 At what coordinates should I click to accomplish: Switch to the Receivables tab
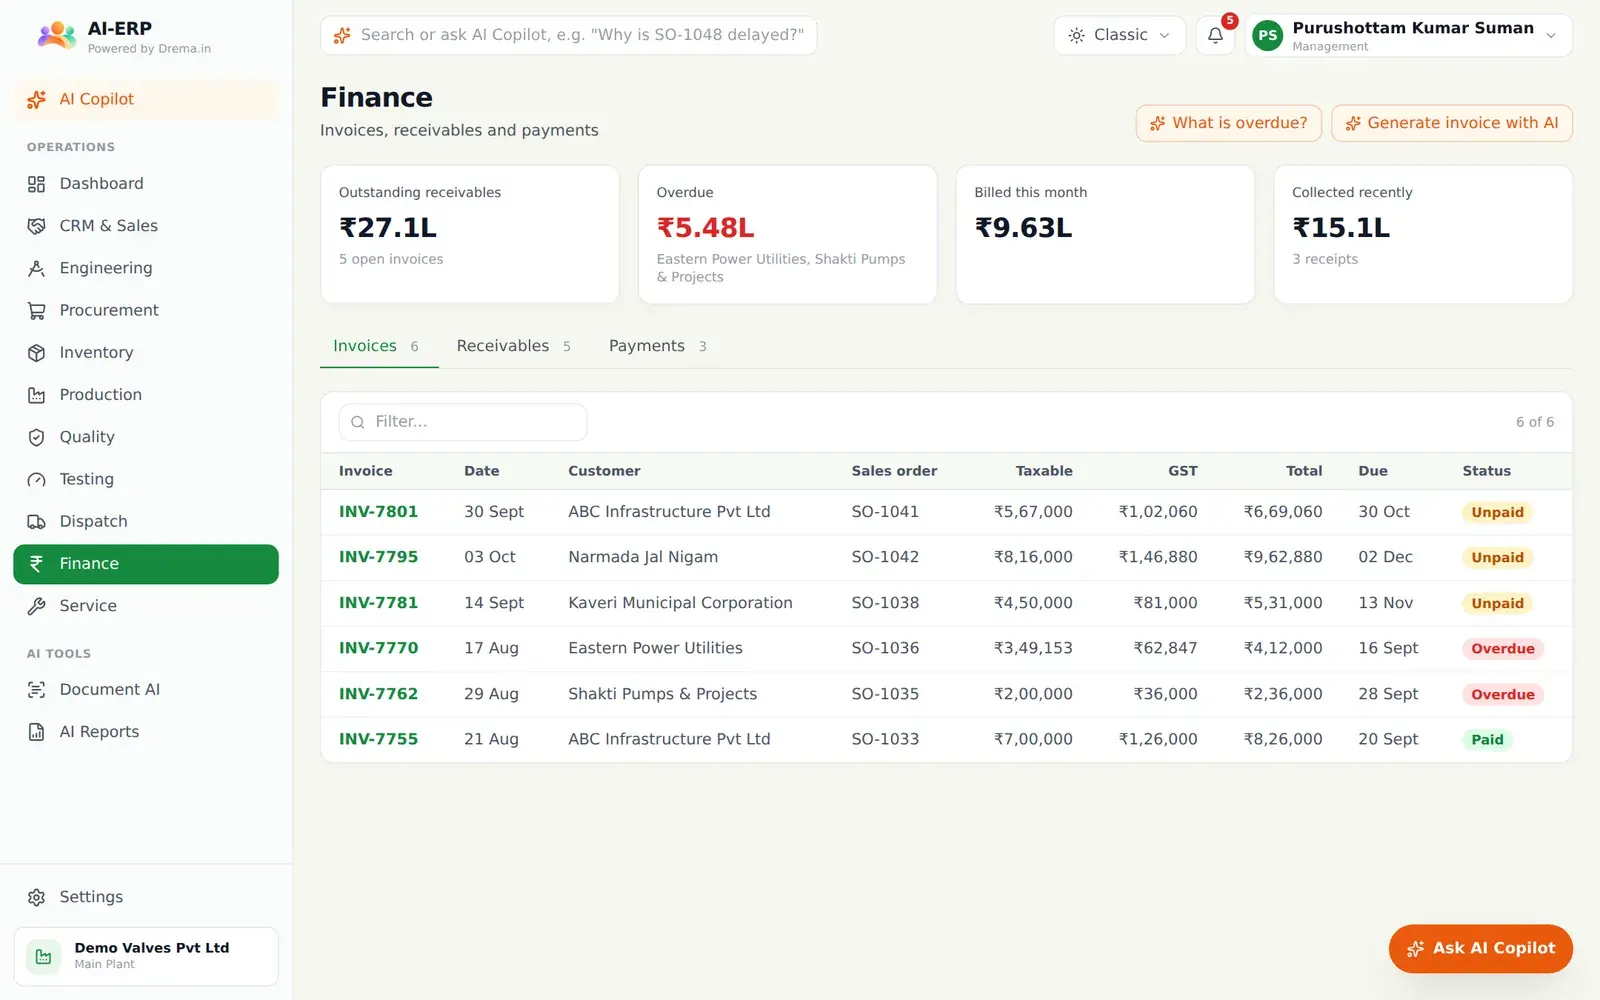[514, 346]
